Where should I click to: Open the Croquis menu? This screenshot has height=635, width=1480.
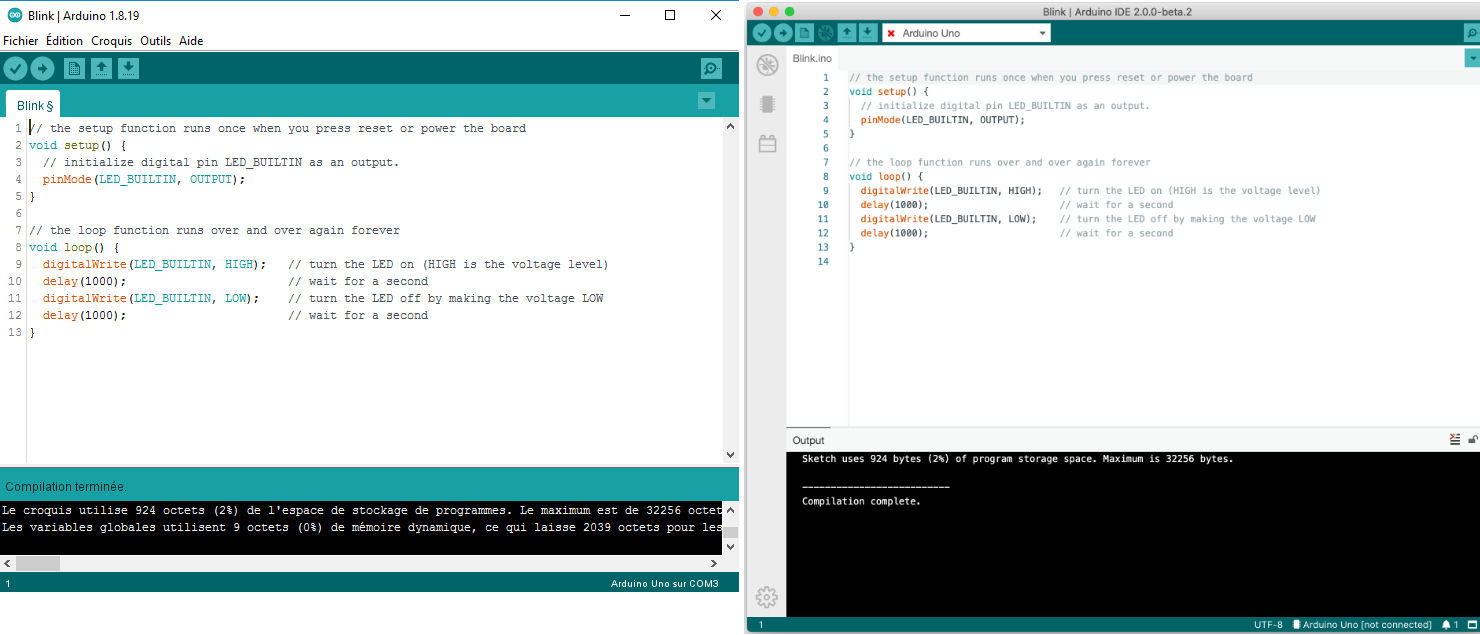pyautogui.click(x=111, y=41)
